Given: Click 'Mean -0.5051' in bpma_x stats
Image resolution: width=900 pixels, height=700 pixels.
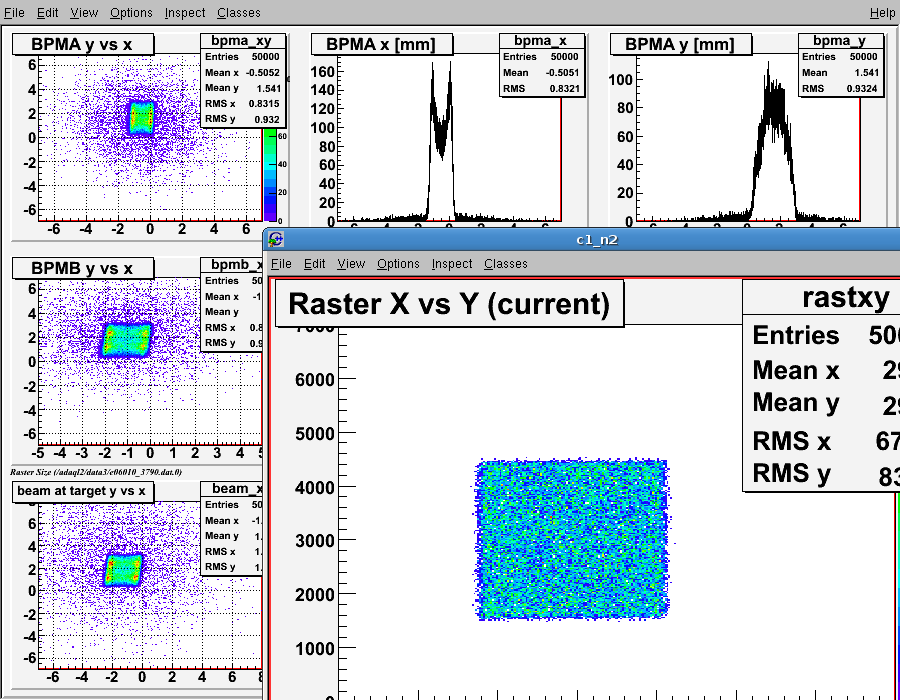Looking at the screenshot, I should pyautogui.click(x=542, y=72).
